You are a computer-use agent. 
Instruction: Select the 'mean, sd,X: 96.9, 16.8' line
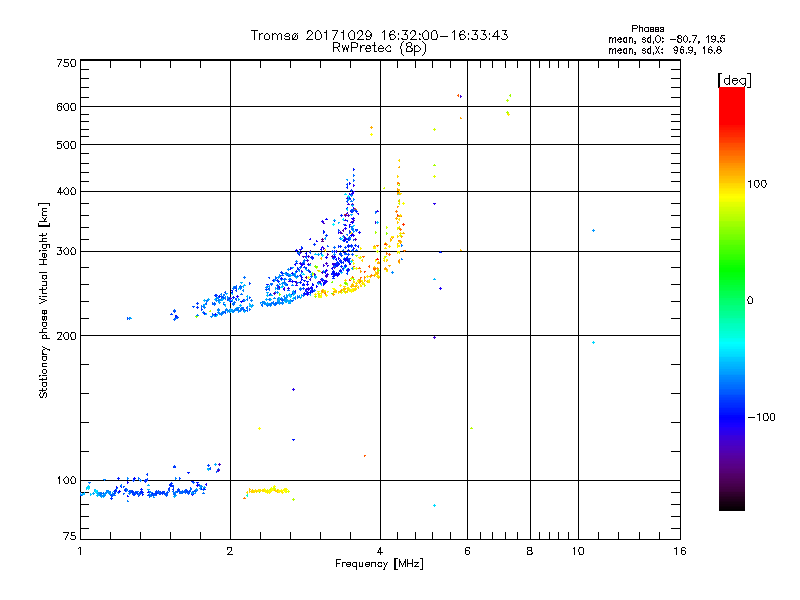click(665, 50)
